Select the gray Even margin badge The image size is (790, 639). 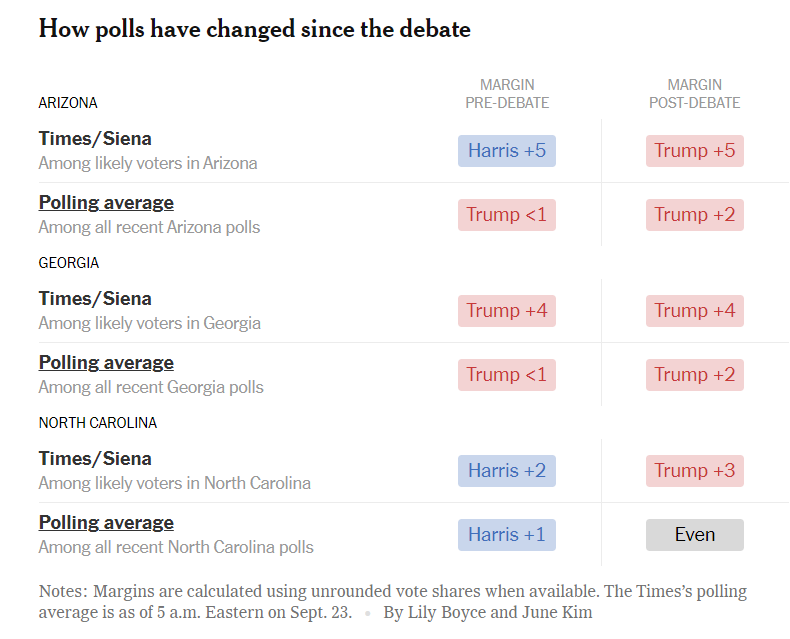(694, 535)
